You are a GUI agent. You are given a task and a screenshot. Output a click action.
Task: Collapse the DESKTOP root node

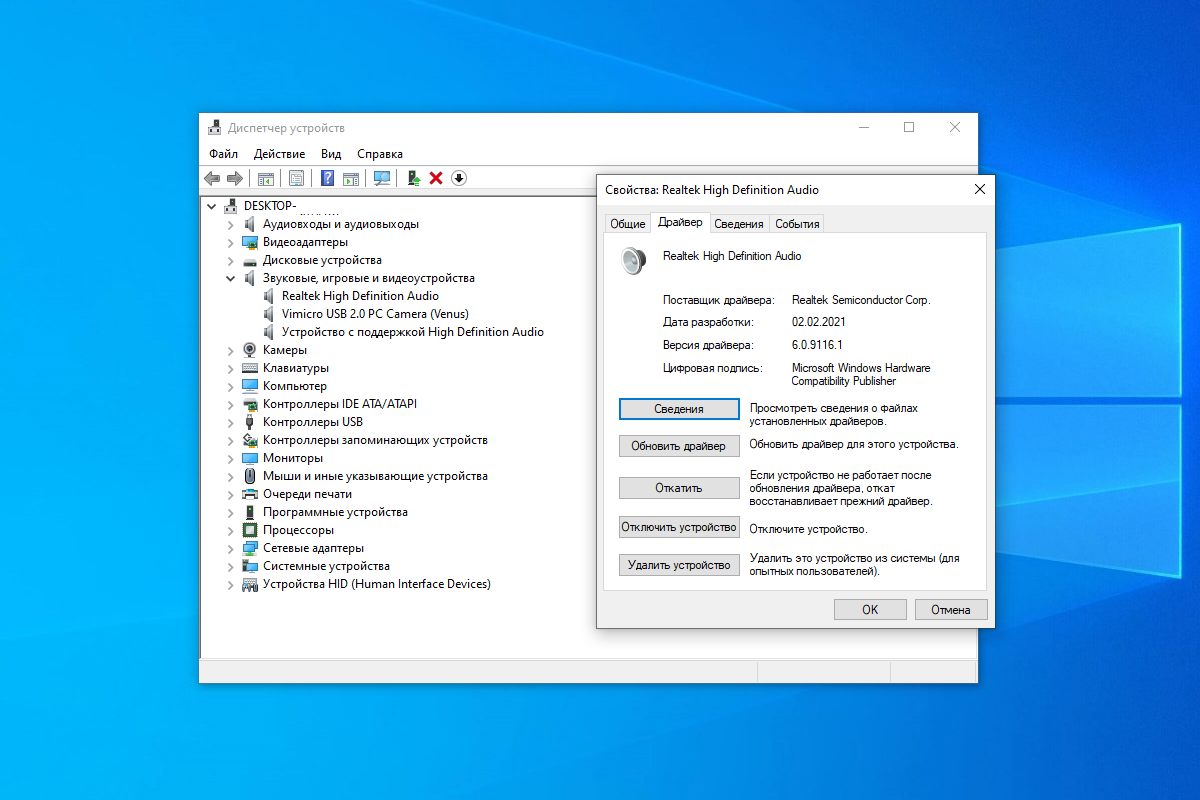[211, 206]
